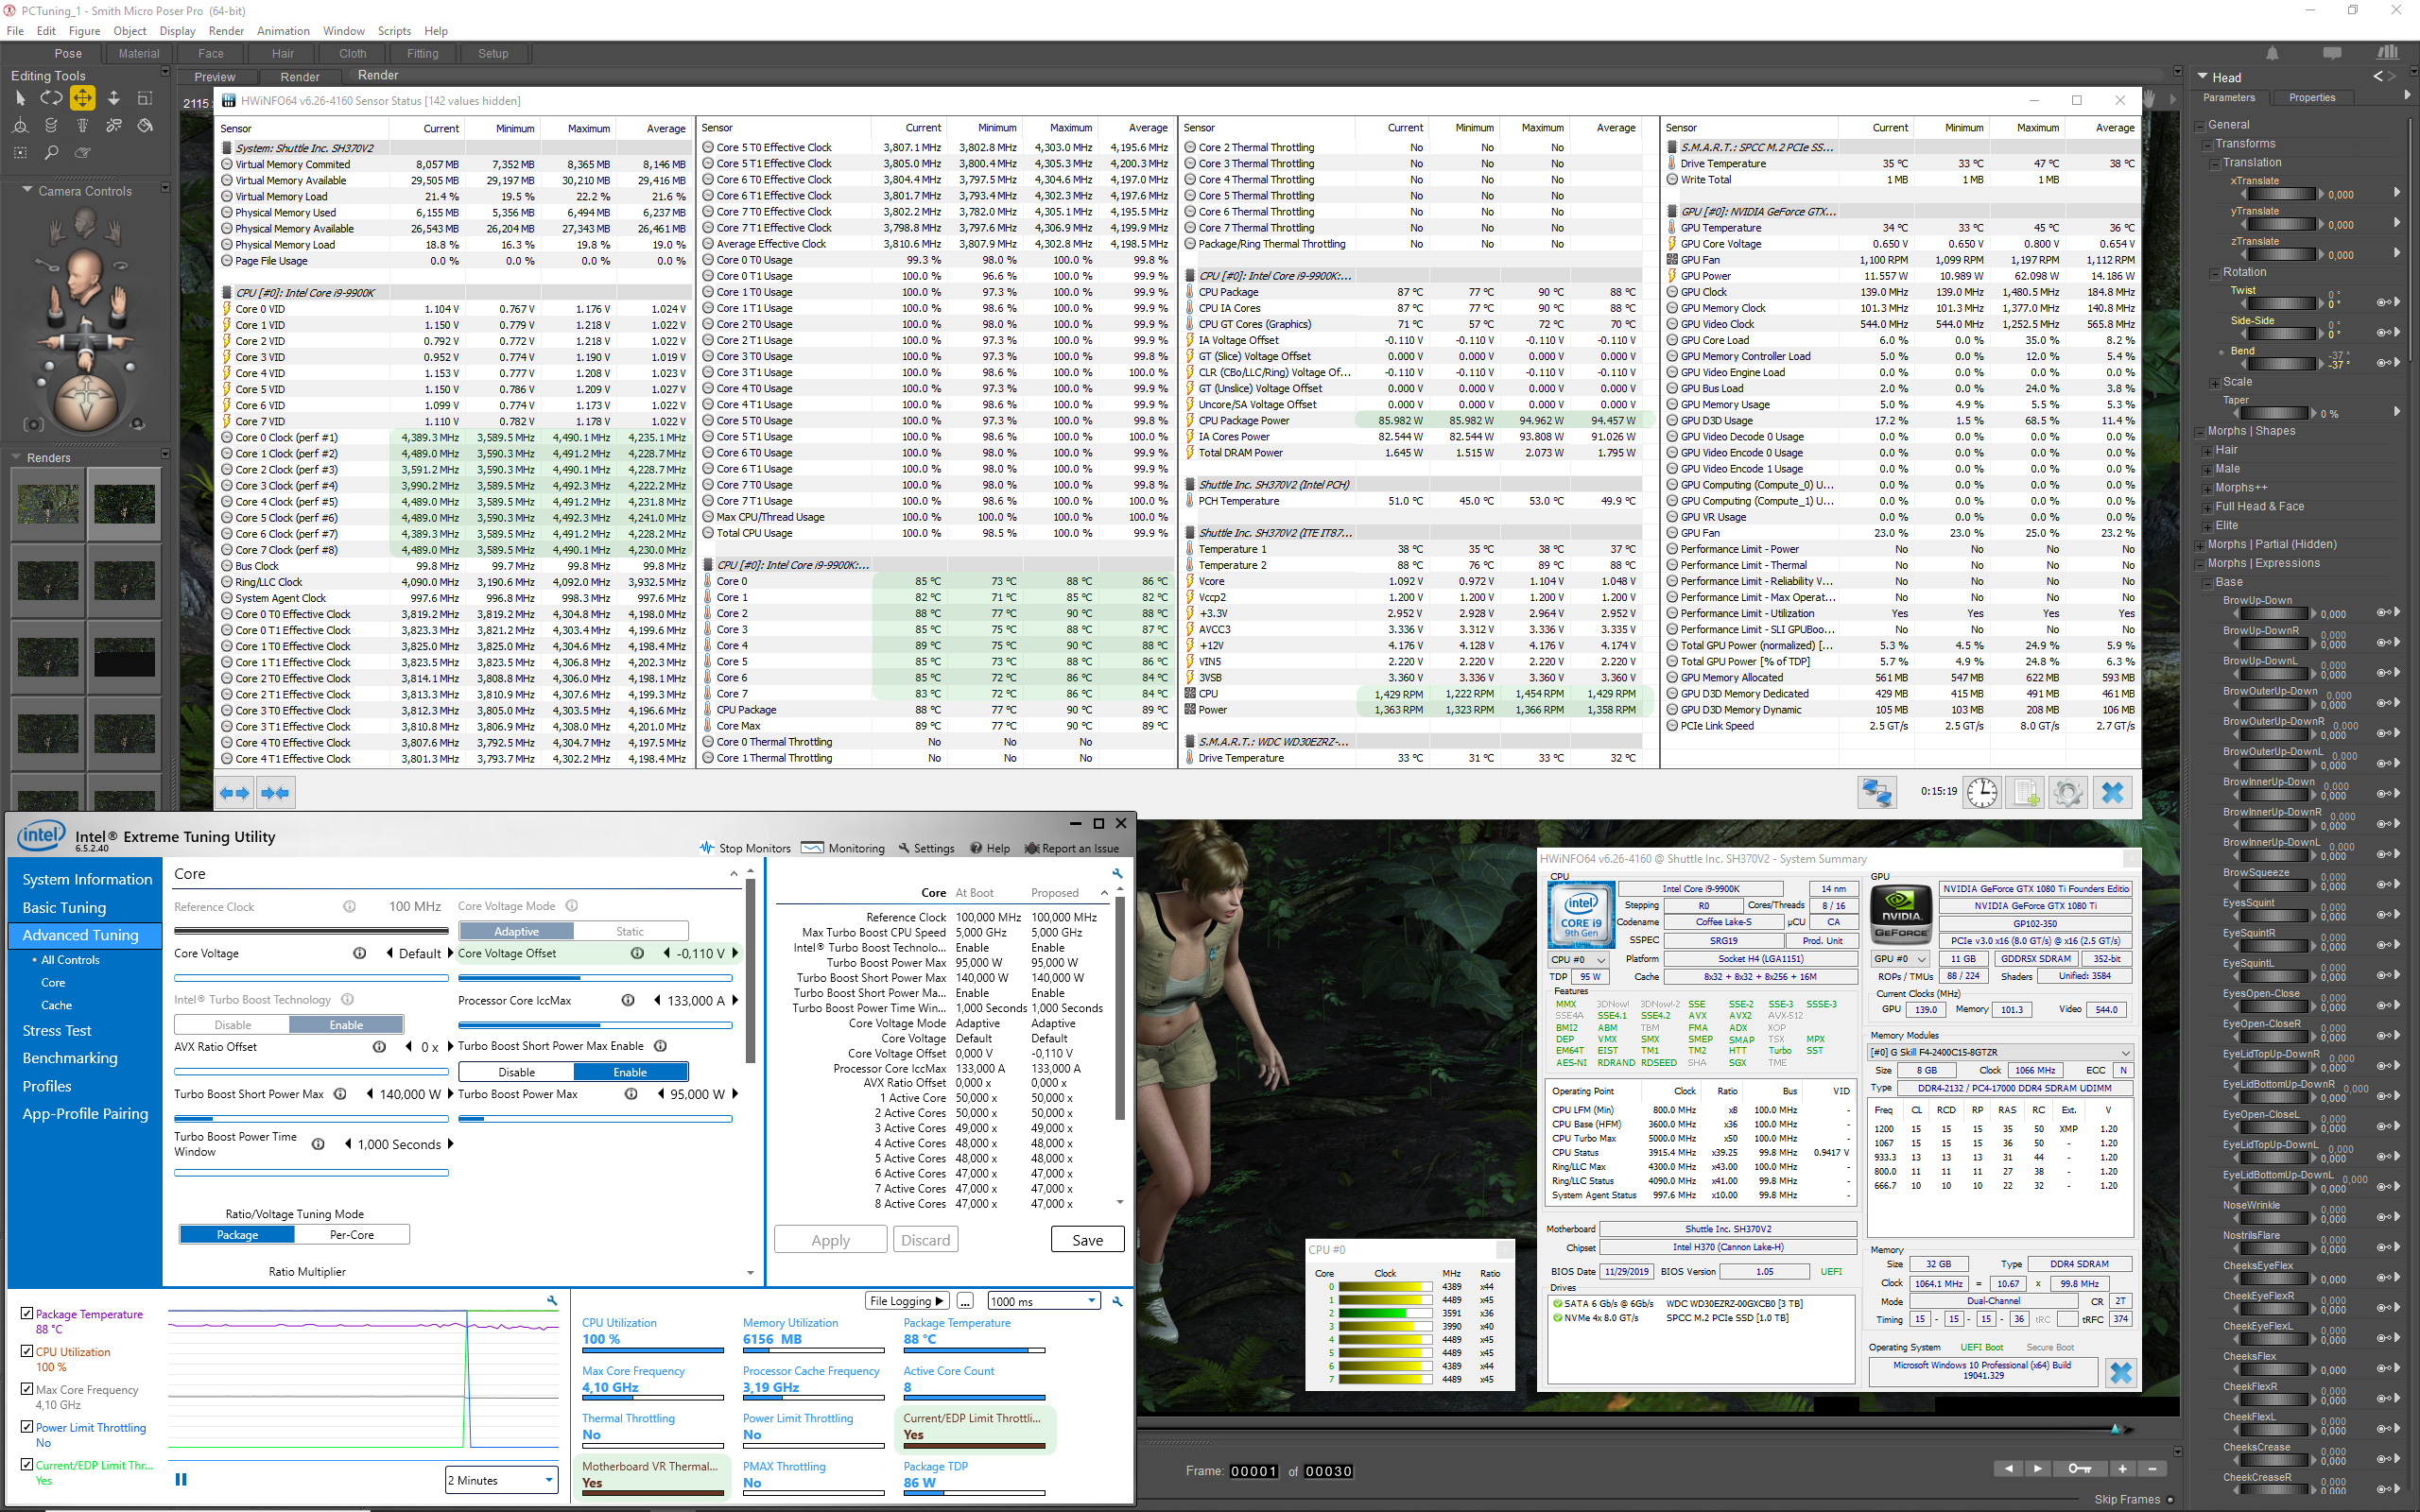Switch Ratio/Voltage Tuning Mode to Per-Core
Image resolution: width=2420 pixels, height=1512 pixels.
pyautogui.click(x=352, y=1235)
